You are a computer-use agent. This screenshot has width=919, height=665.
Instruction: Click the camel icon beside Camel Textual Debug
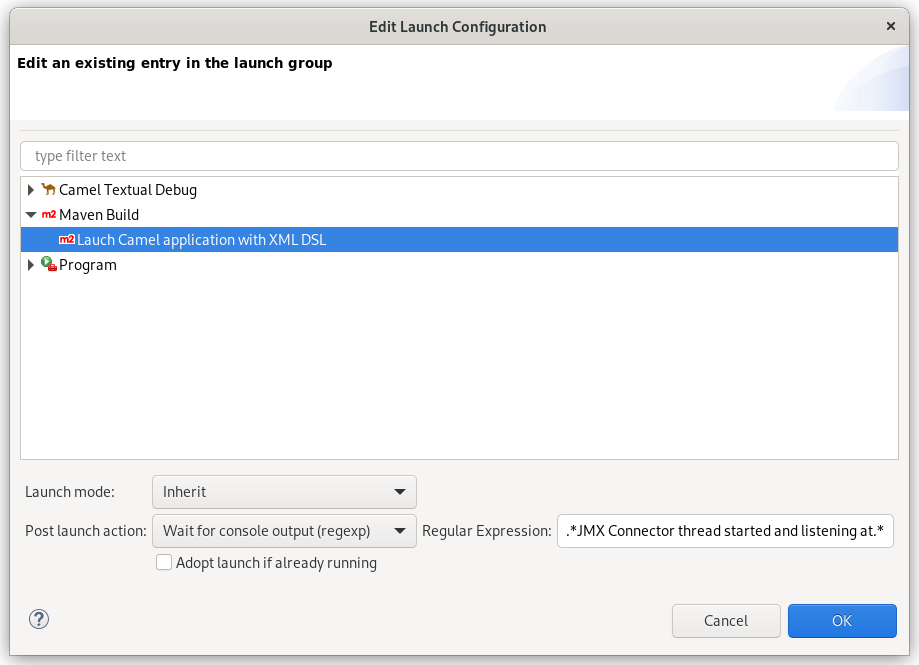(x=49, y=189)
